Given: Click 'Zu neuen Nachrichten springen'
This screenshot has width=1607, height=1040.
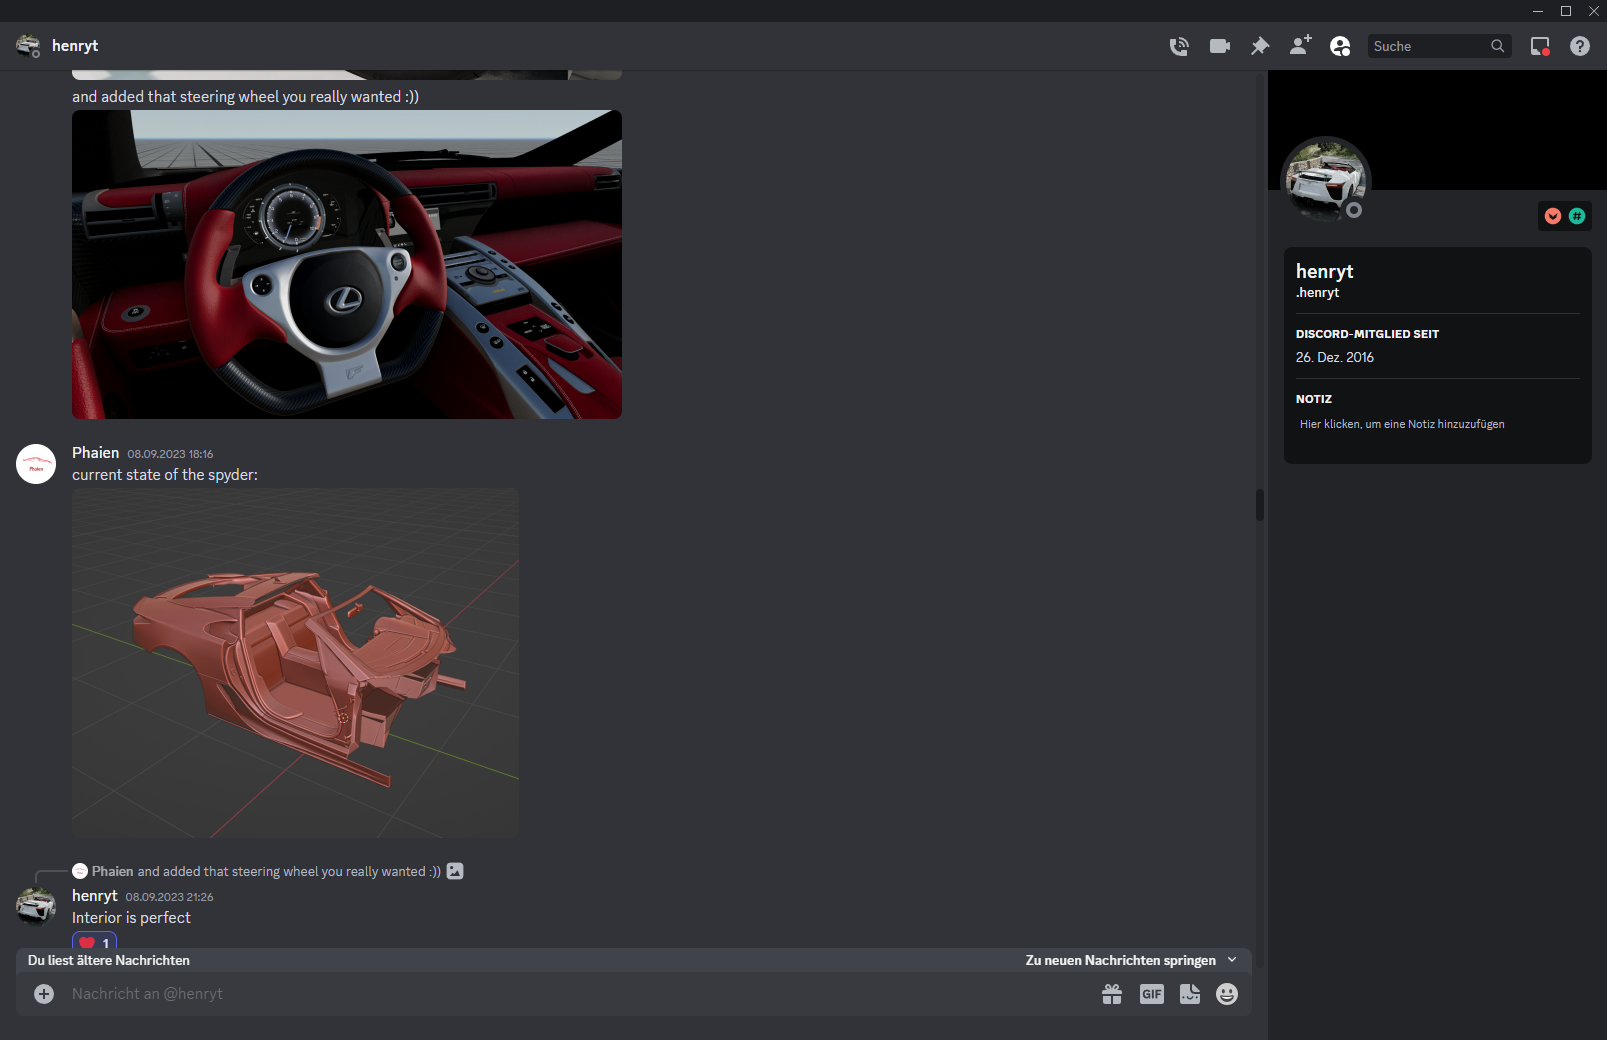Looking at the screenshot, I should (1131, 960).
